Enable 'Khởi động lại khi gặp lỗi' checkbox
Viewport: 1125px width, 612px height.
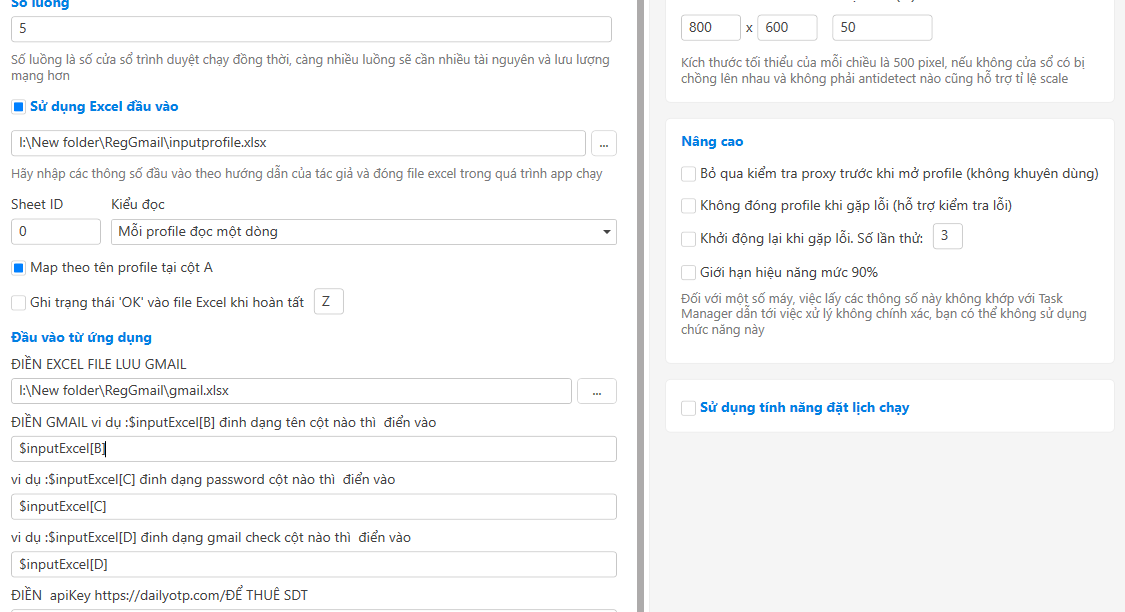688,239
